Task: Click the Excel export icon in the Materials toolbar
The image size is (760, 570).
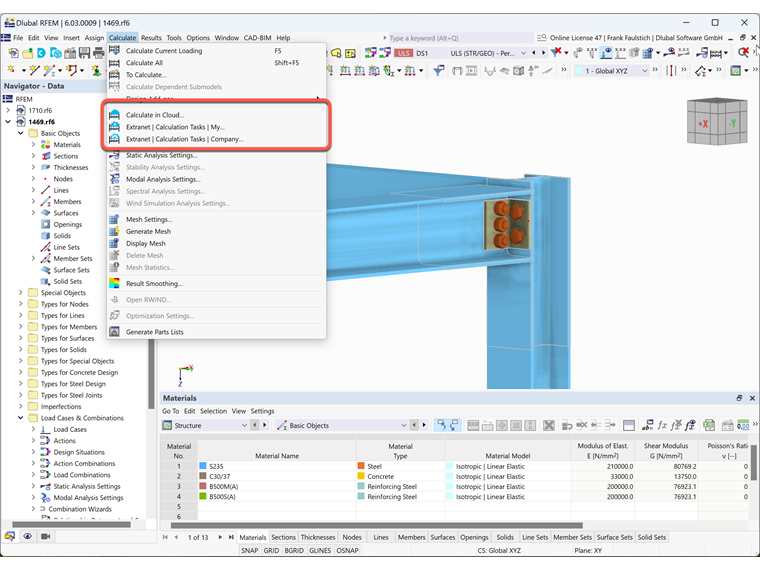Action: [x=709, y=425]
